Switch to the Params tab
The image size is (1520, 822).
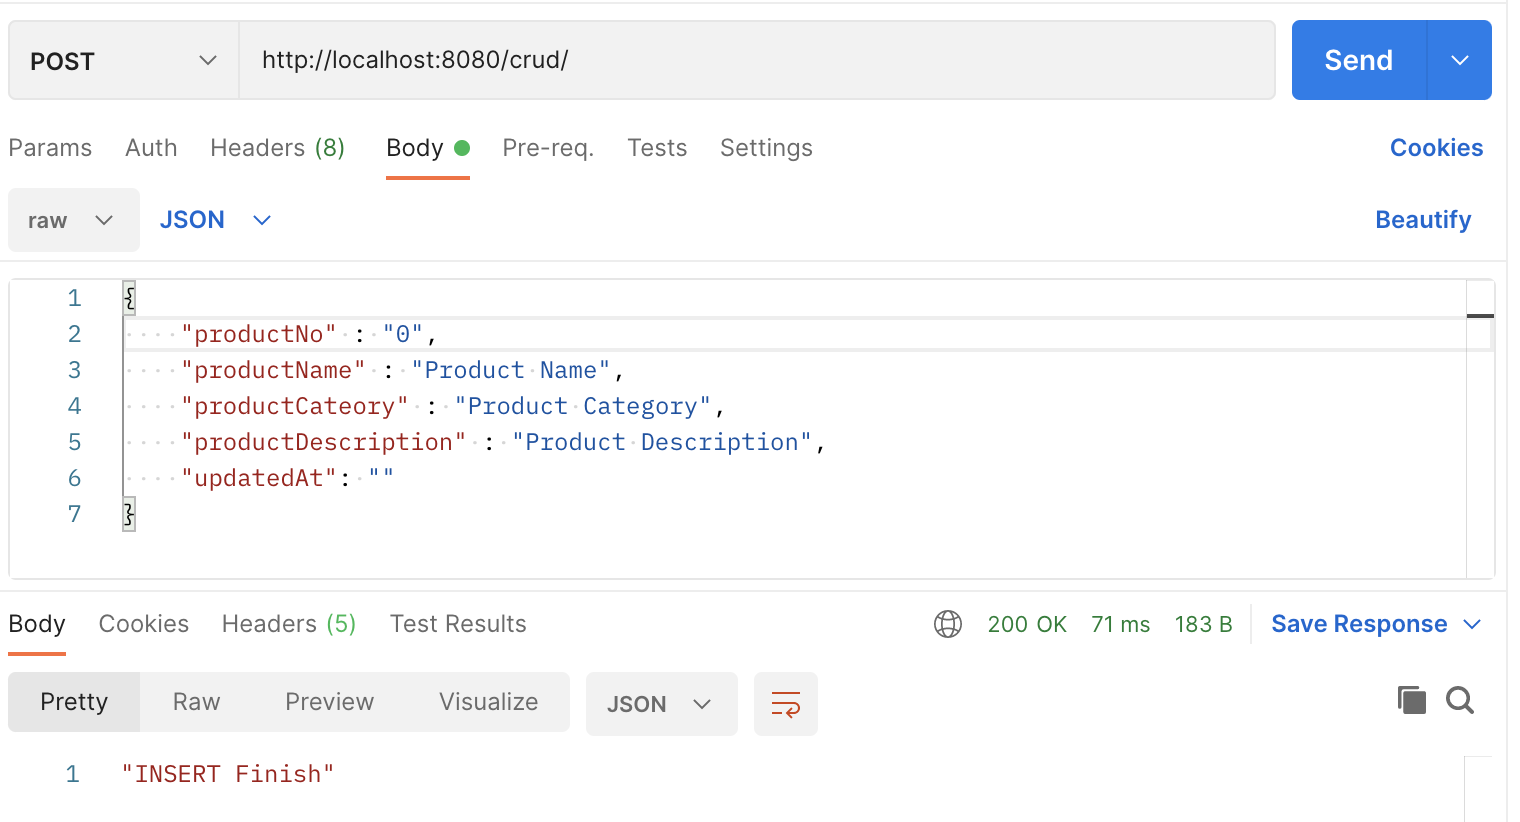pos(50,148)
